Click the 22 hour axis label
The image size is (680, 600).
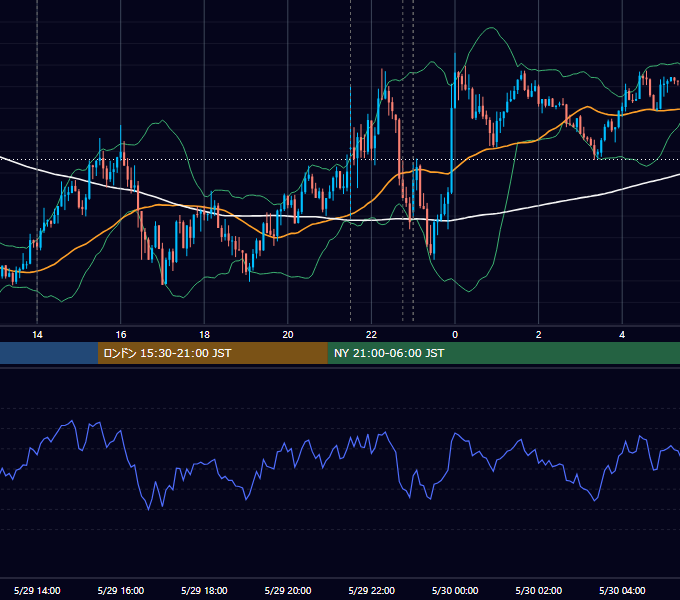click(371, 335)
